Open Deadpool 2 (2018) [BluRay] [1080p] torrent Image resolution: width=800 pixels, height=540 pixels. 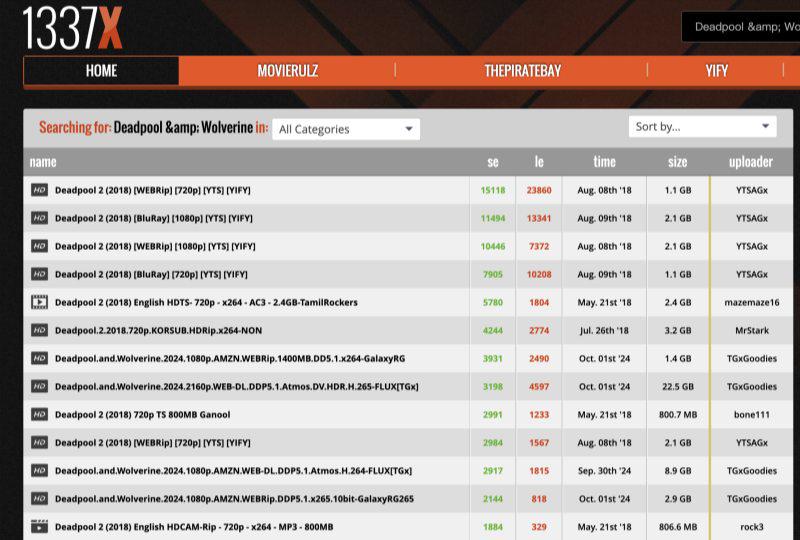pos(154,218)
